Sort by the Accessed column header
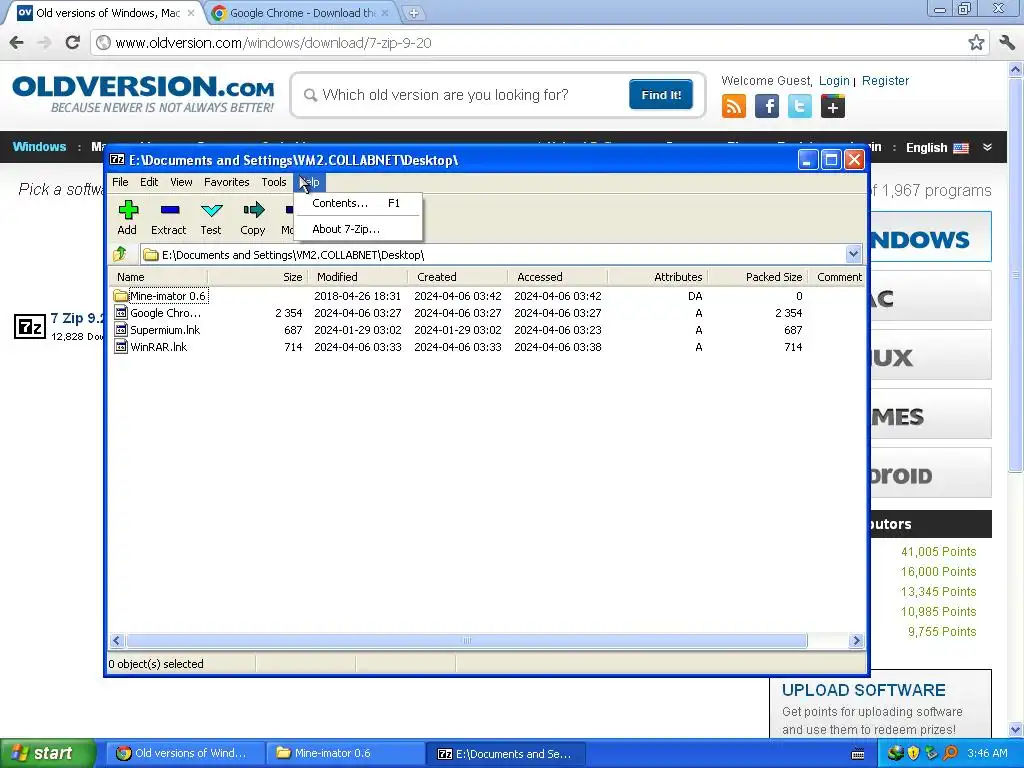 click(x=558, y=277)
